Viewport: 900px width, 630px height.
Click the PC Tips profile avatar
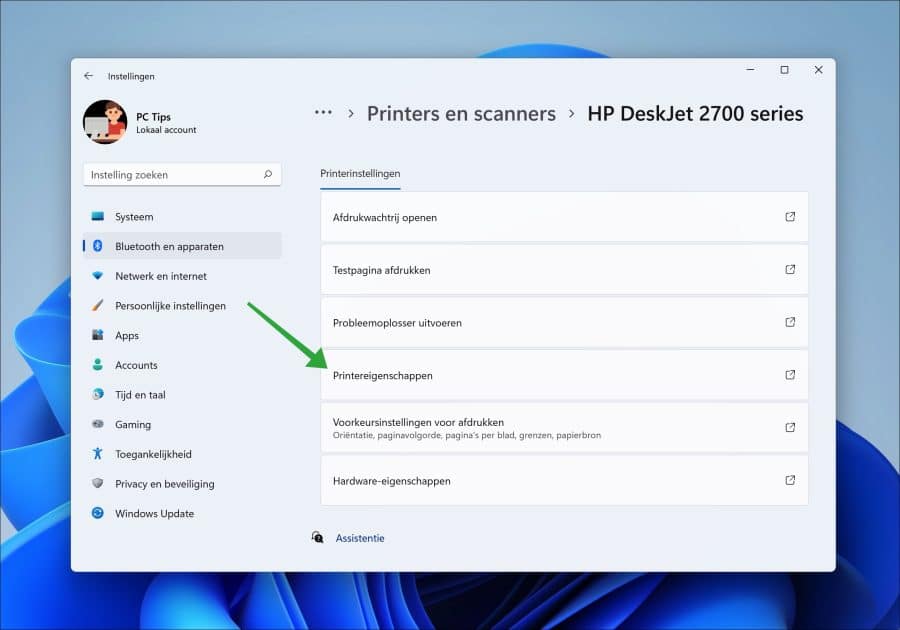tap(105, 122)
